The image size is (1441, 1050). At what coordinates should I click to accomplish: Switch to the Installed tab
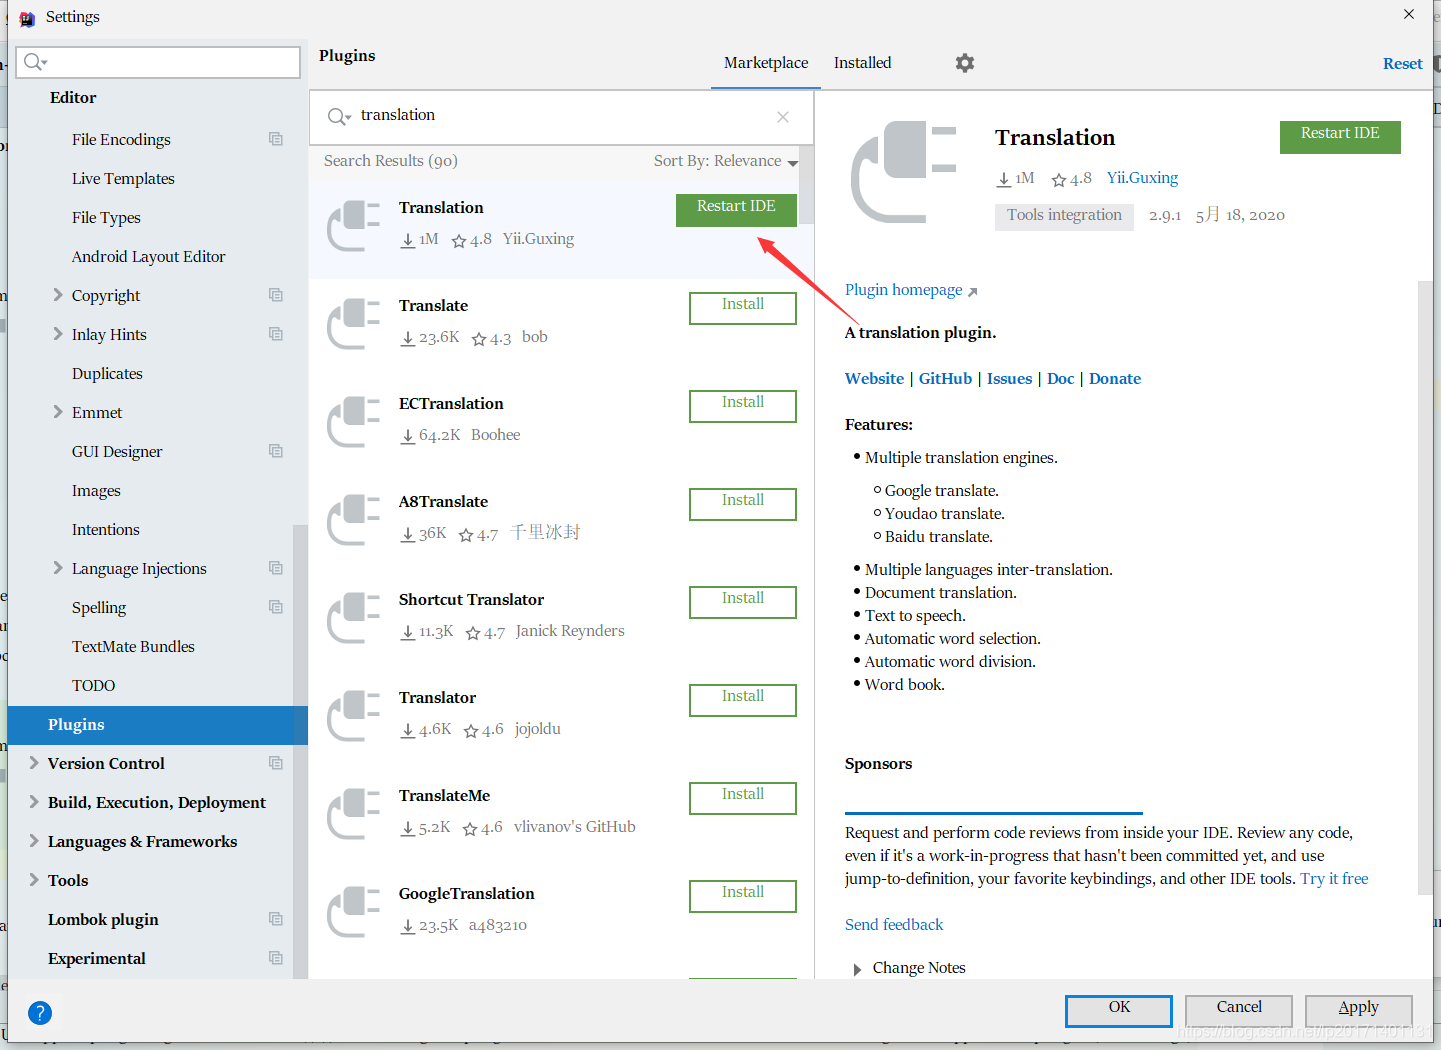coord(862,63)
